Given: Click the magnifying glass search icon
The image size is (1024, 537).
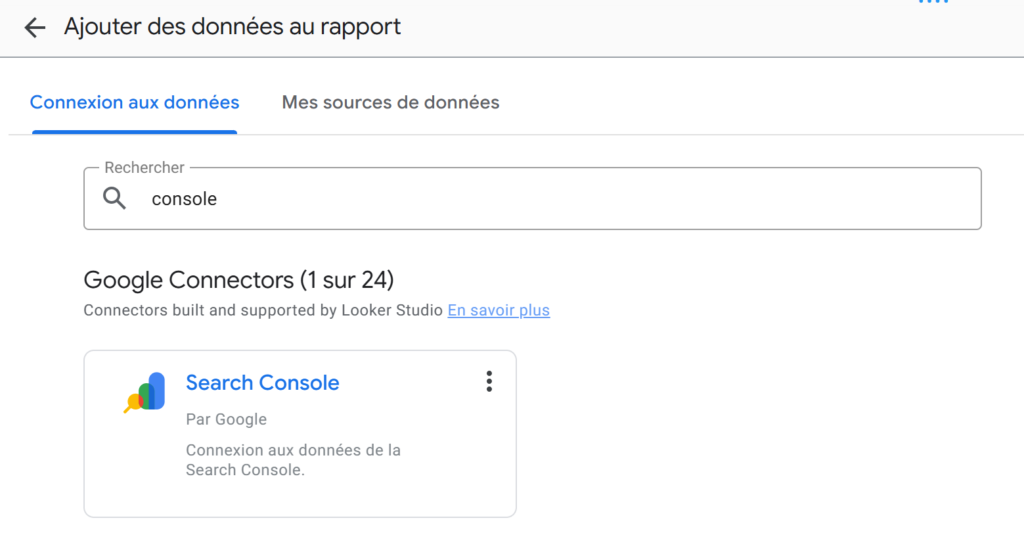Looking at the screenshot, I should pyautogui.click(x=114, y=198).
